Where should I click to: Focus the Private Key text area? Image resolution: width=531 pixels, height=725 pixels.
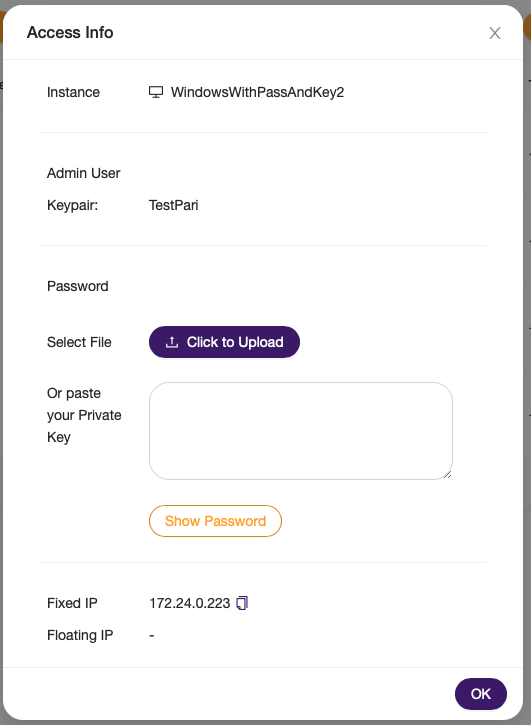coord(301,431)
